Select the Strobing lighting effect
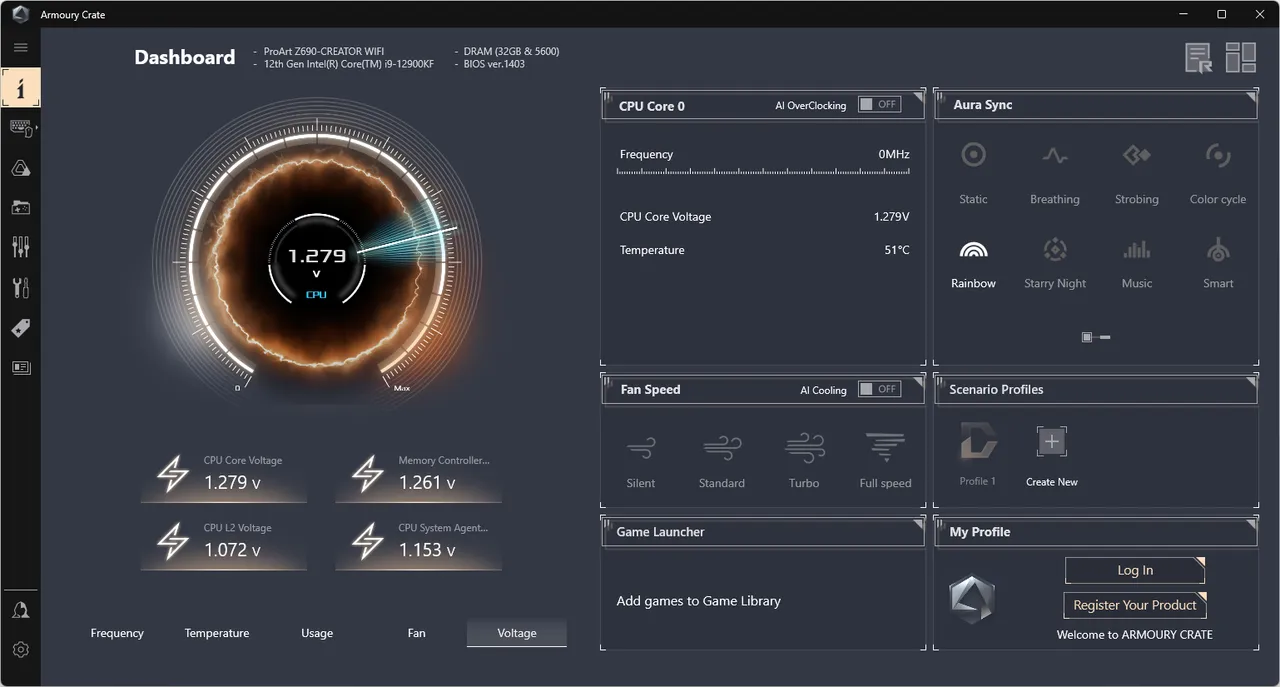Screen dimensions: 1280x687 coord(1137,172)
